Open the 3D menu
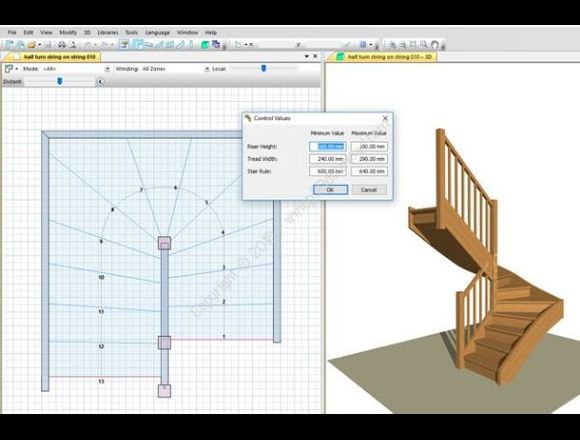This screenshot has height=440, width=580. click(x=87, y=33)
